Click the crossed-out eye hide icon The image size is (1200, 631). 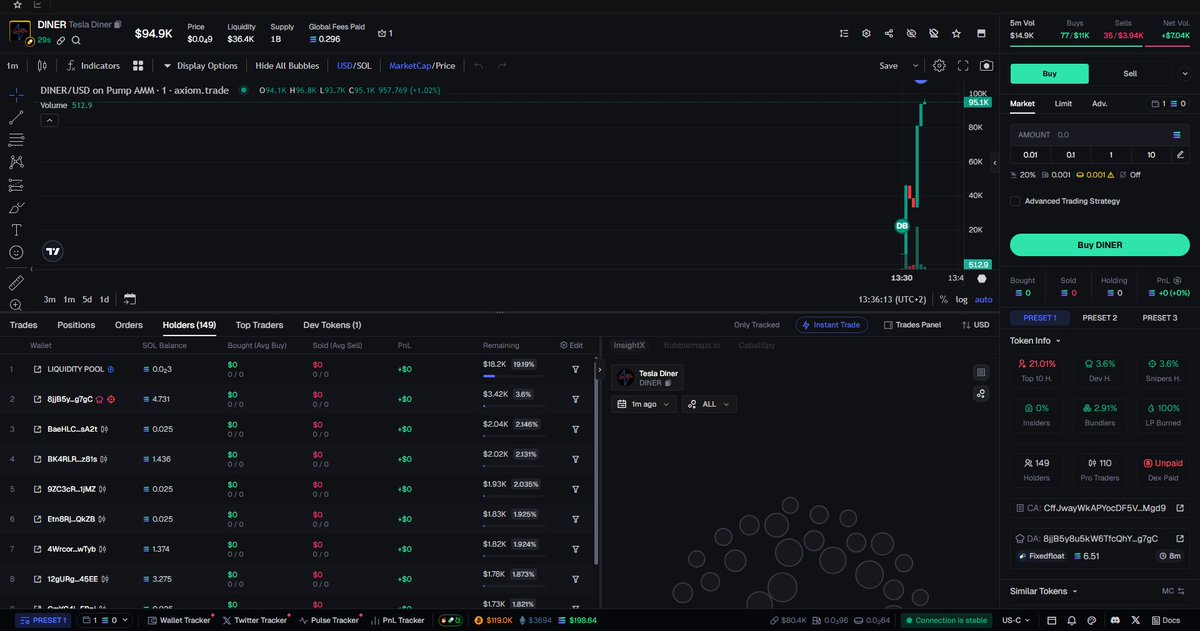tap(911, 33)
